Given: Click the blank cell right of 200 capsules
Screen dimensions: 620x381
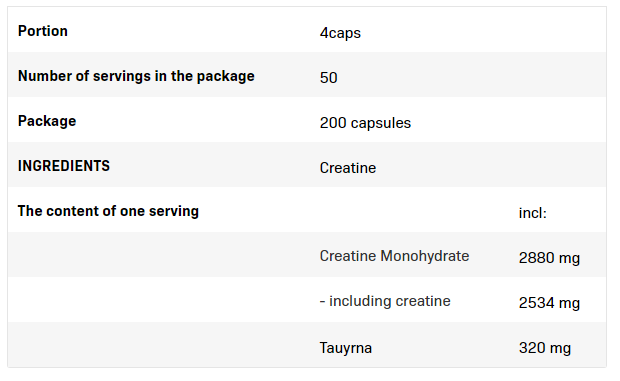Looking at the screenshot, I should click(558, 119).
